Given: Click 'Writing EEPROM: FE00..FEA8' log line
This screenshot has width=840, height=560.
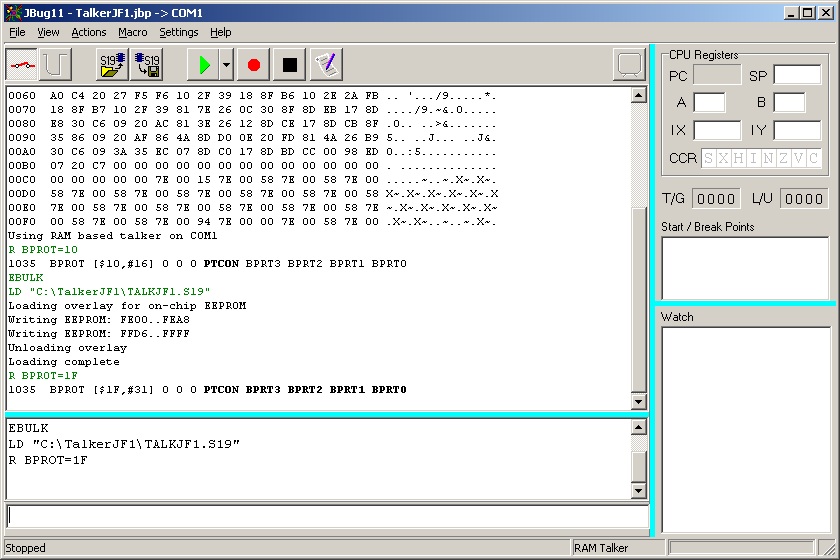Looking at the screenshot, I should [99, 320].
